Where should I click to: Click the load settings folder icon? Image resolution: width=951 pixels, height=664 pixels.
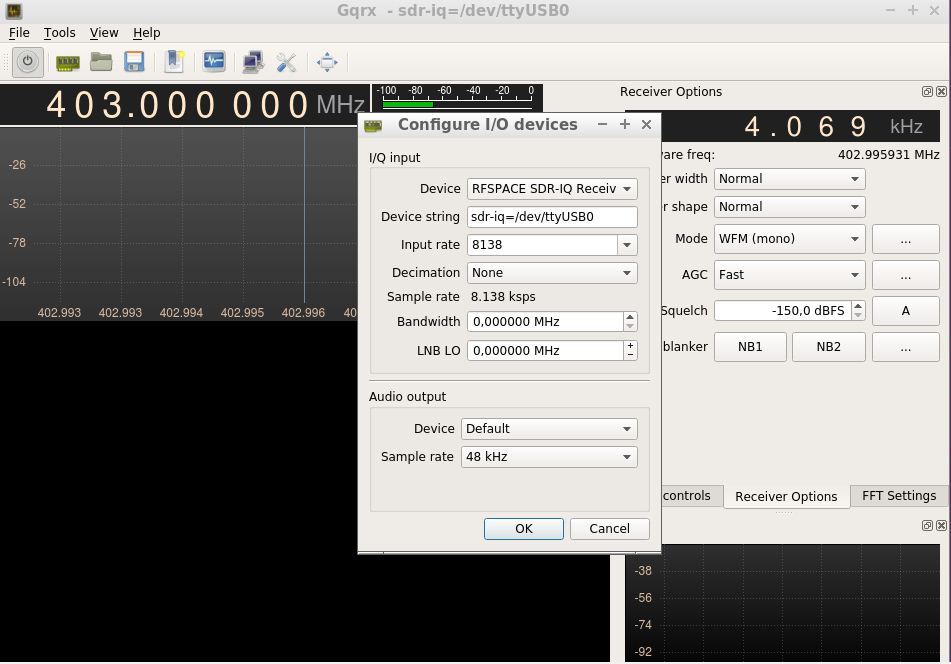[101, 62]
